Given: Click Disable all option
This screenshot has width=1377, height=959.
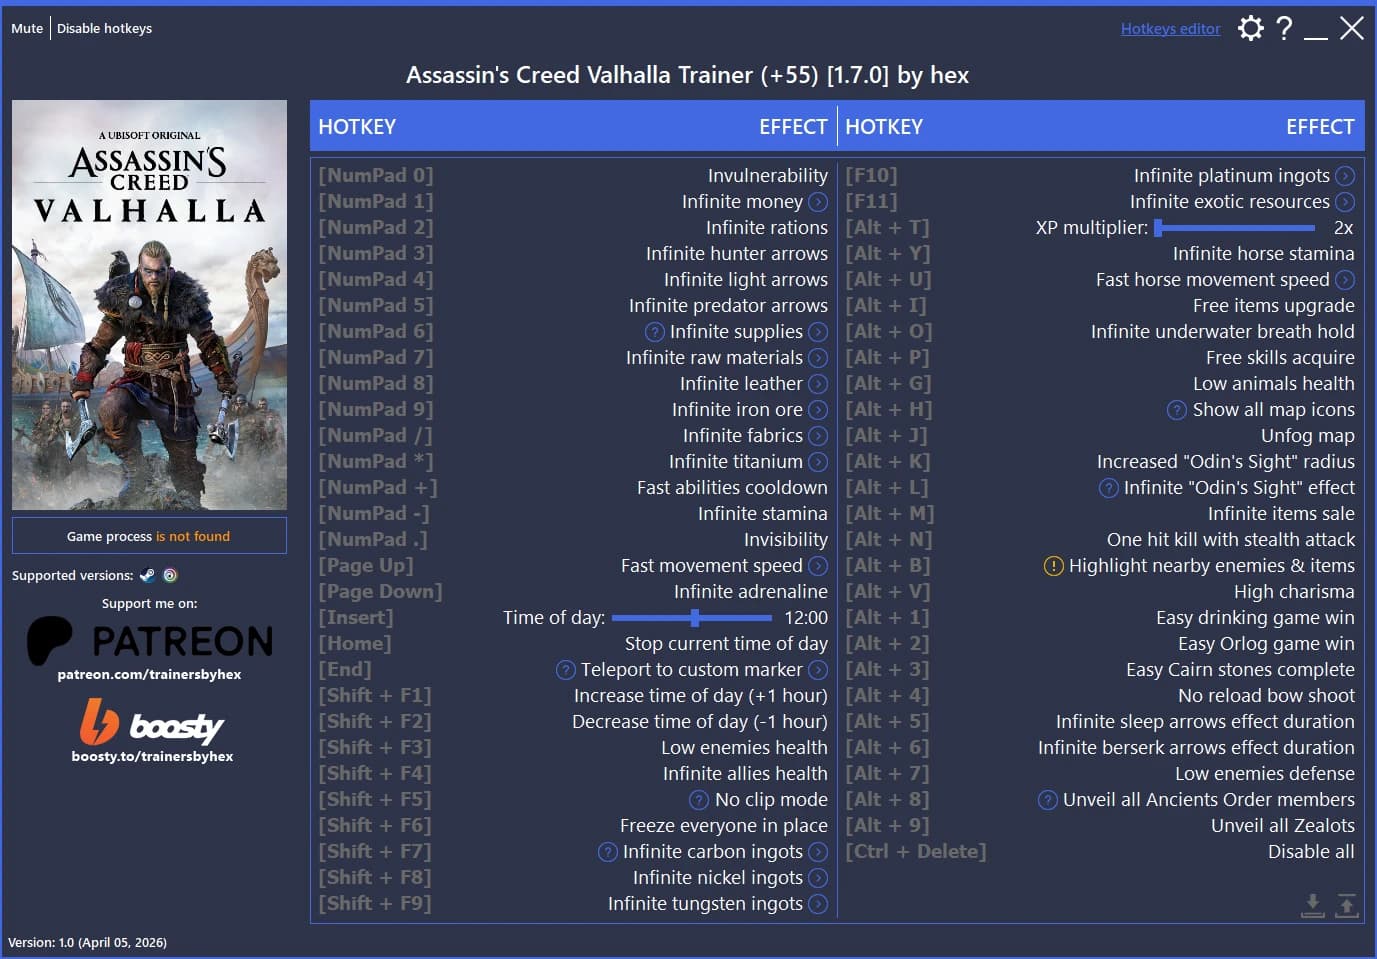Looking at the screenshot, I should pos(1311,852).
